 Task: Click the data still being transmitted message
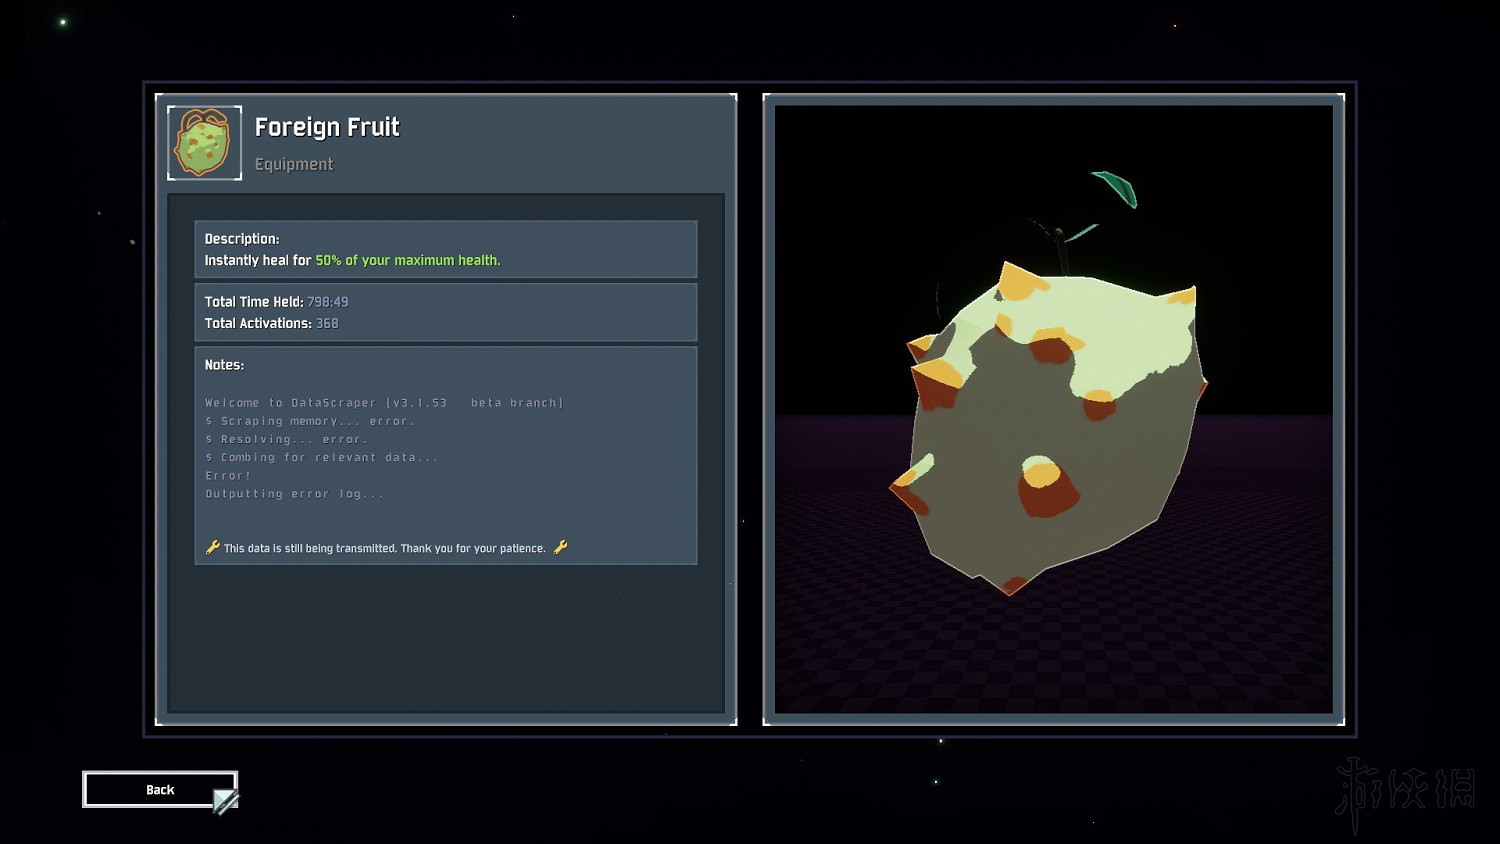[x=384, y=548]
